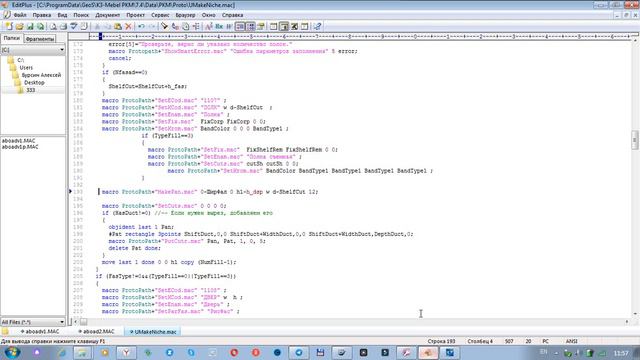Click the Print Preview magnifier icon

point(53,26)
